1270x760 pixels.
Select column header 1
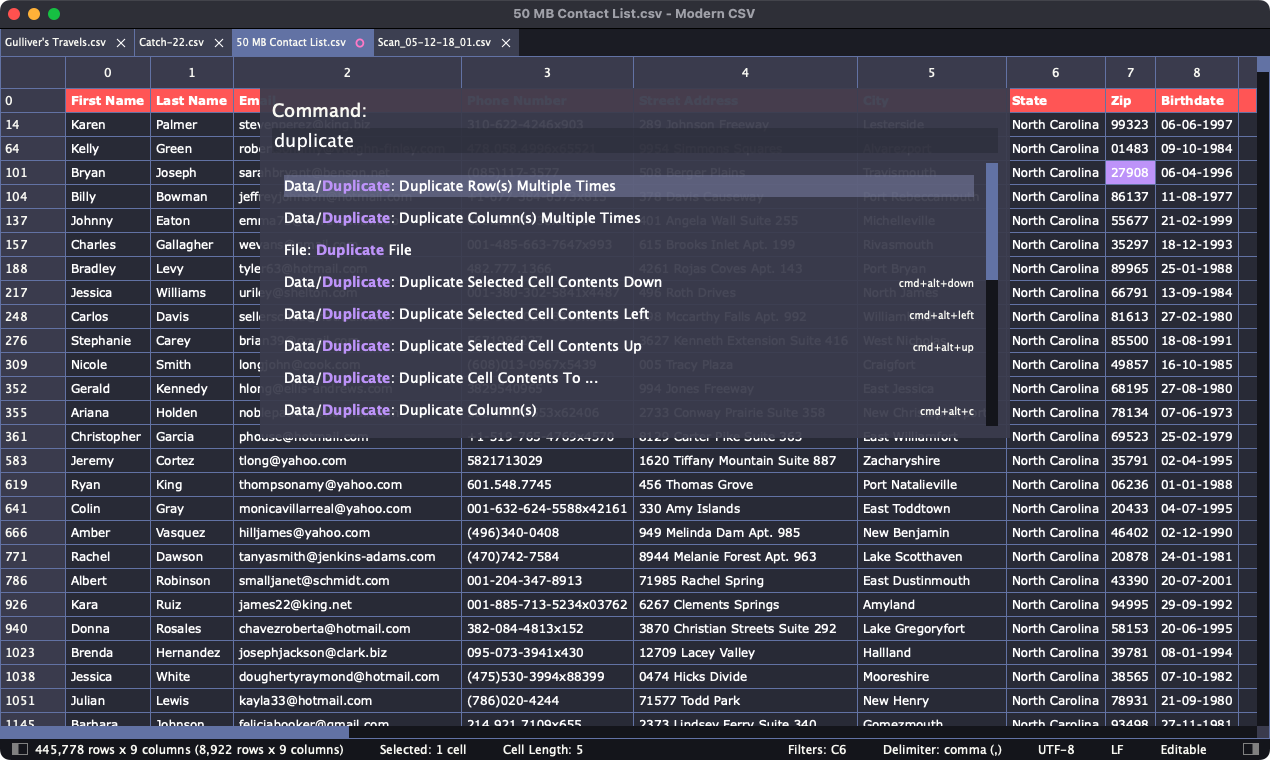point(192,72)
